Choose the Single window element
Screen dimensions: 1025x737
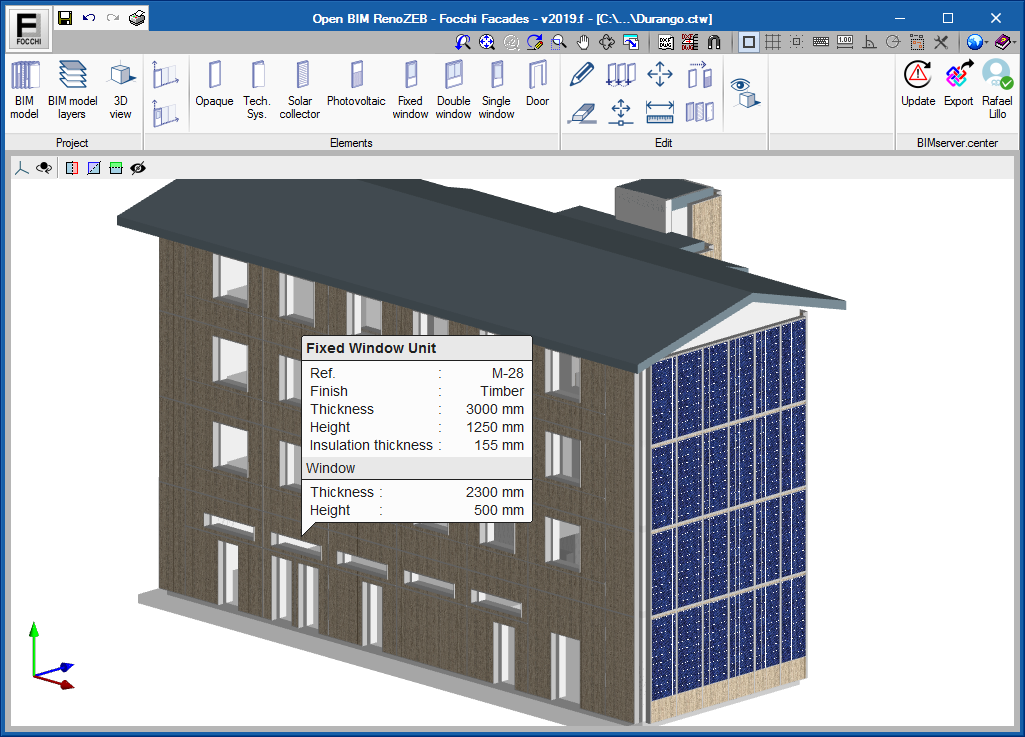497,90
